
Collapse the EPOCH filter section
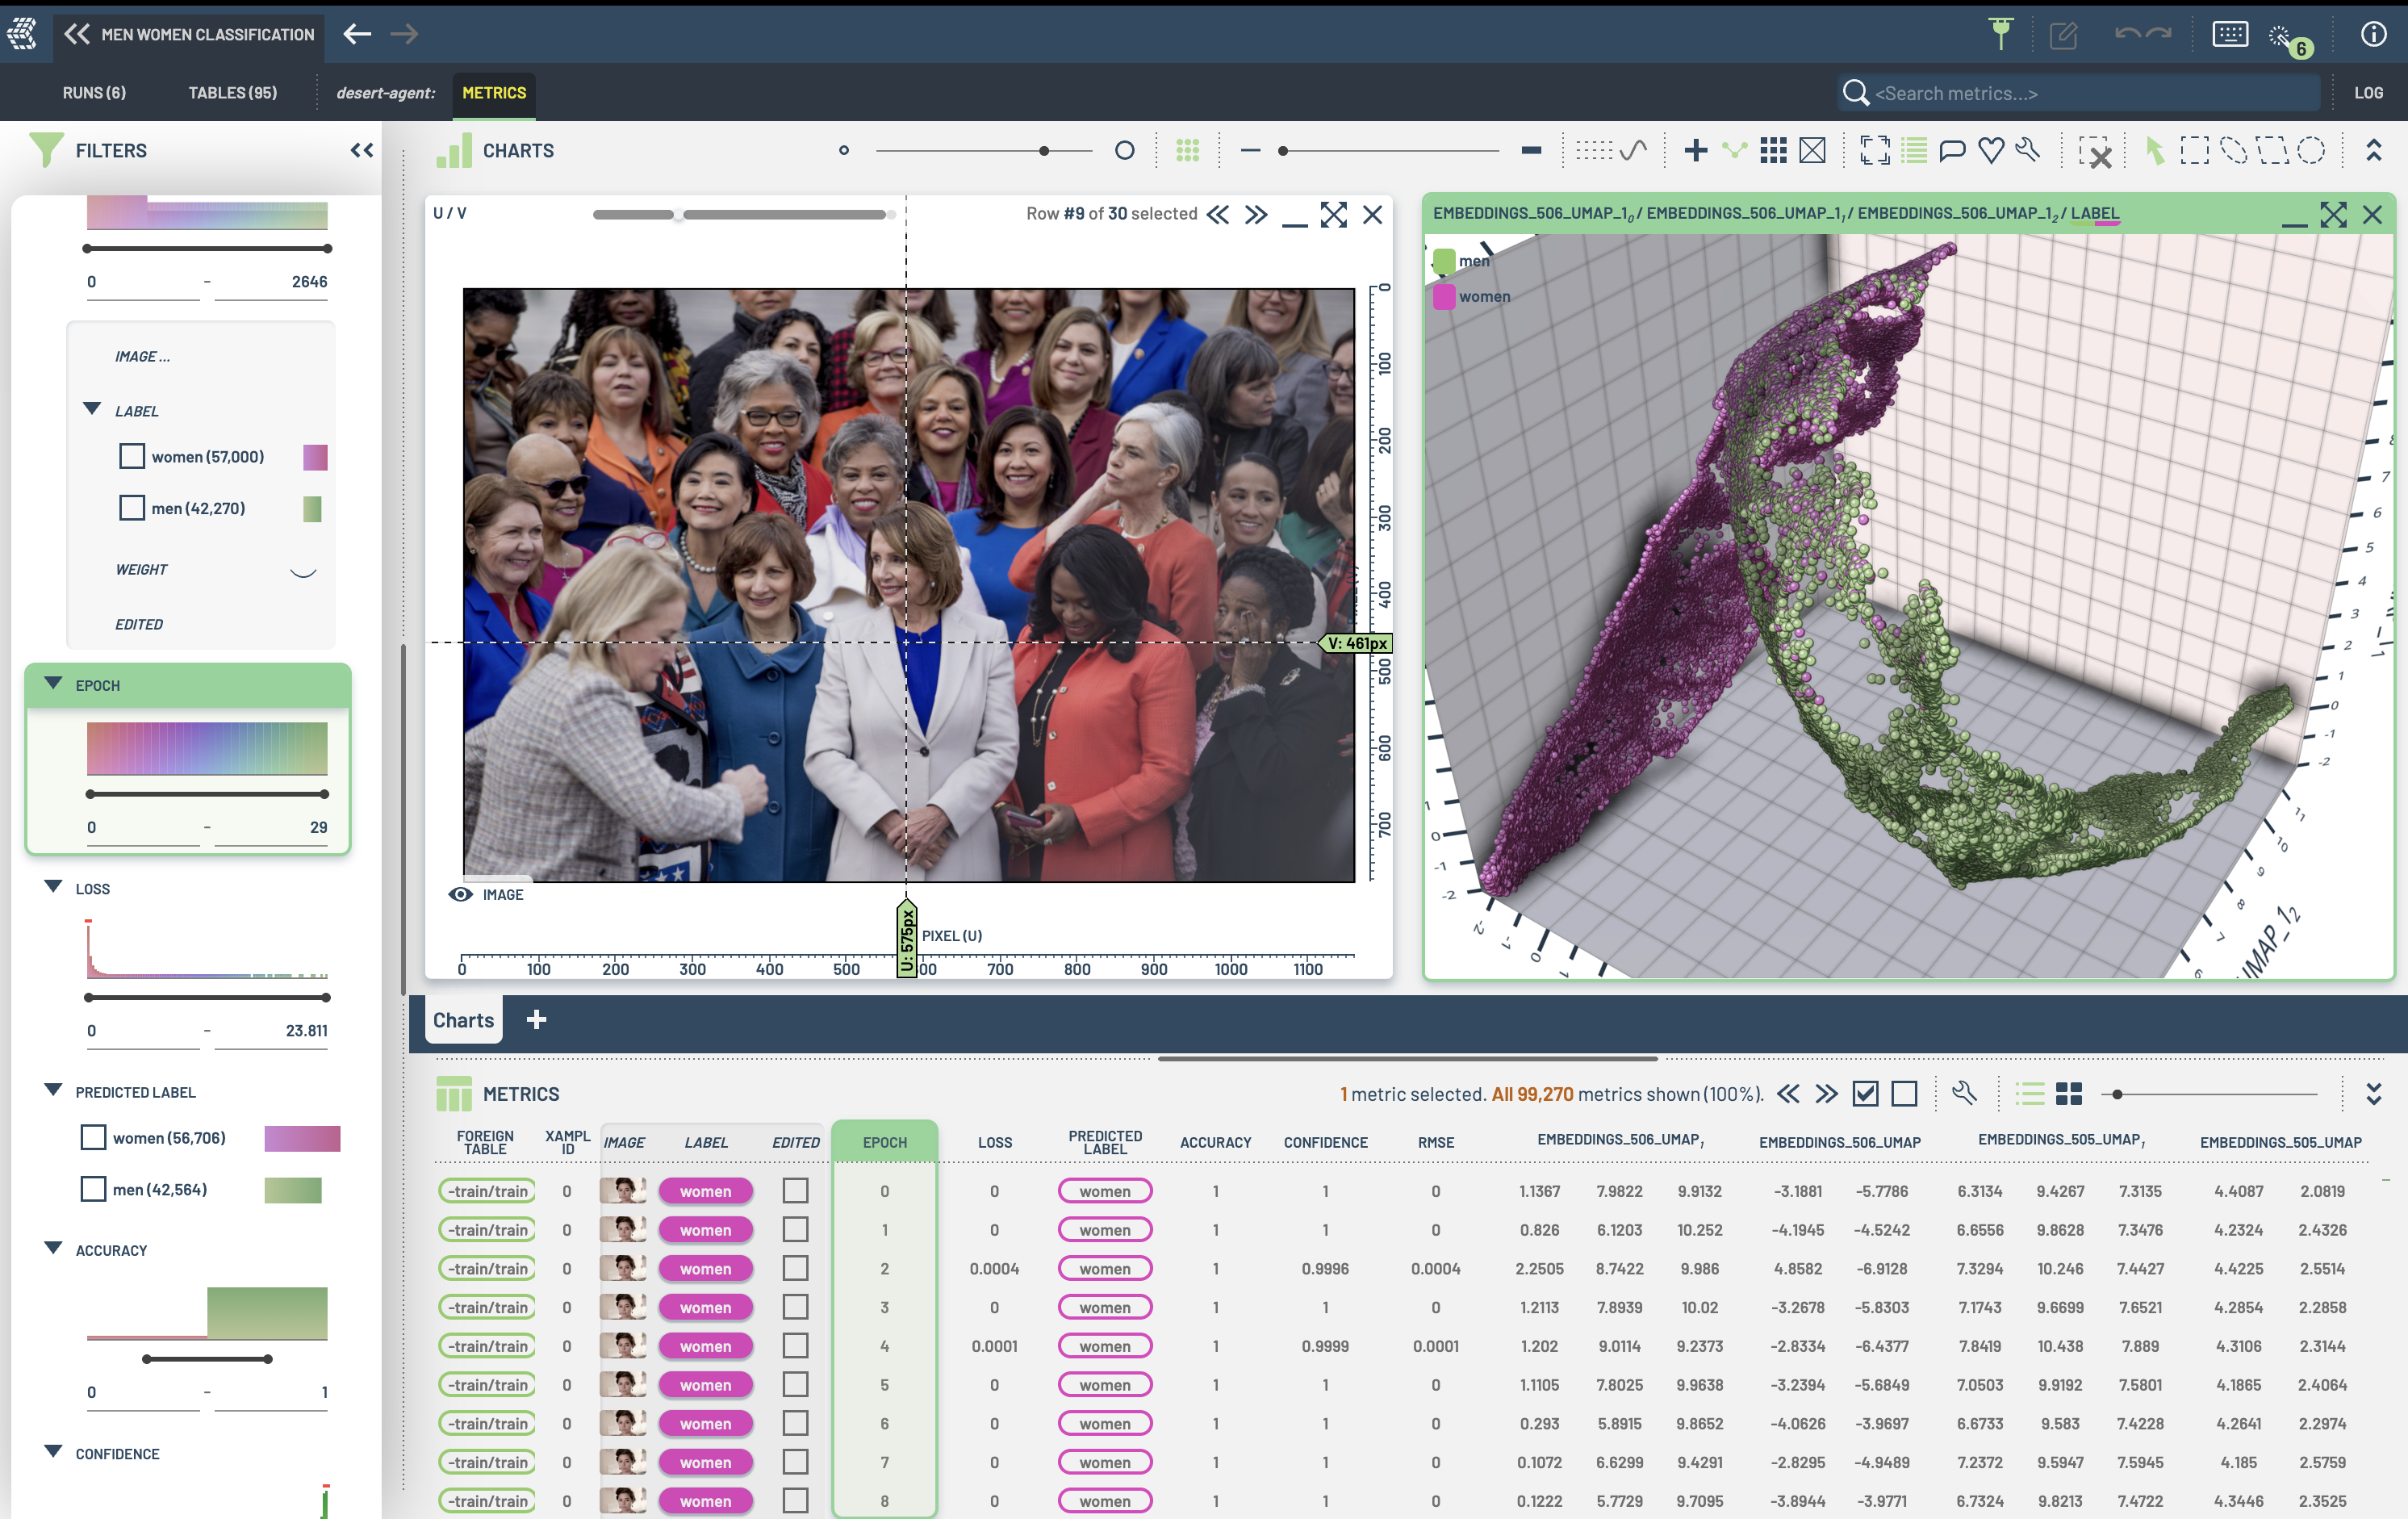coord(54,684)
